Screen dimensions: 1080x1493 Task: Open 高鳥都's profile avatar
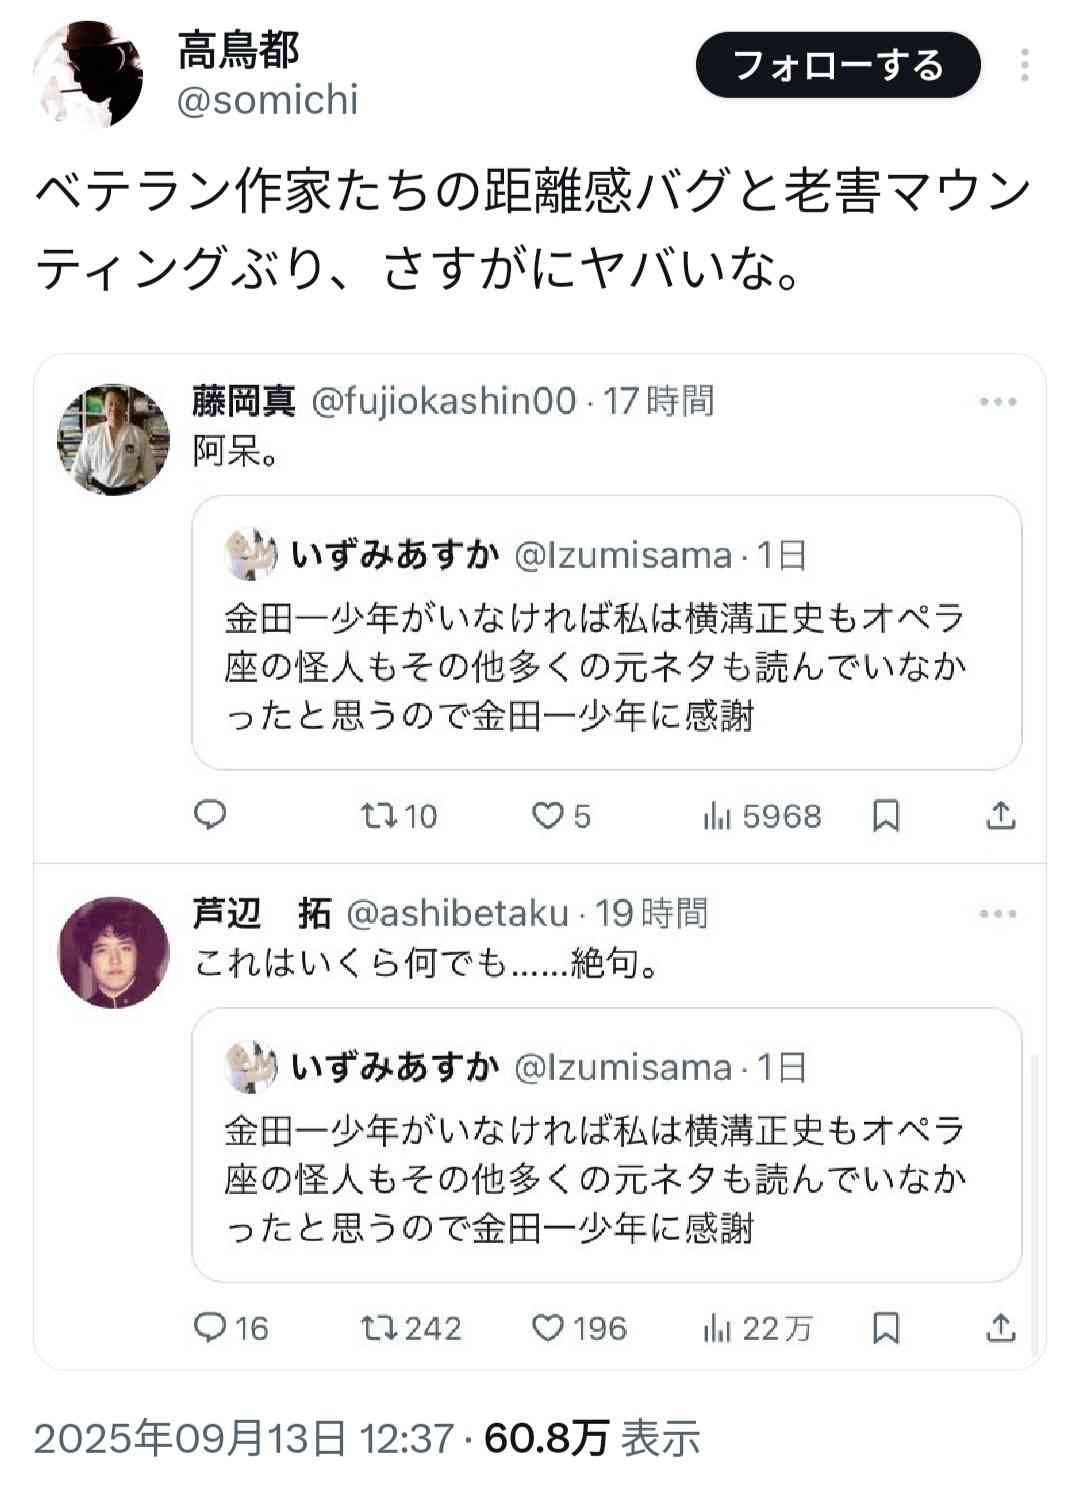[x=88, y=75]
